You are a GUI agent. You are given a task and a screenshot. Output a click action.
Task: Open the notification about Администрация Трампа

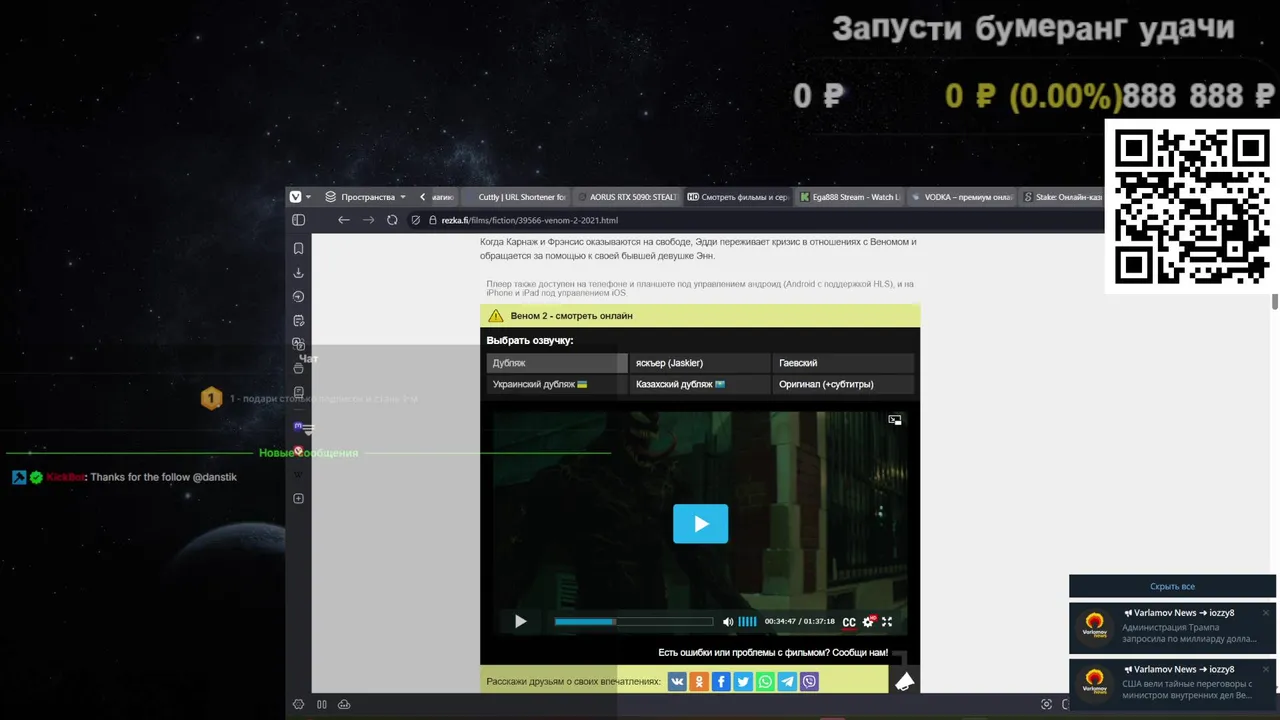pyautogui.click(x=1172, y=627)
